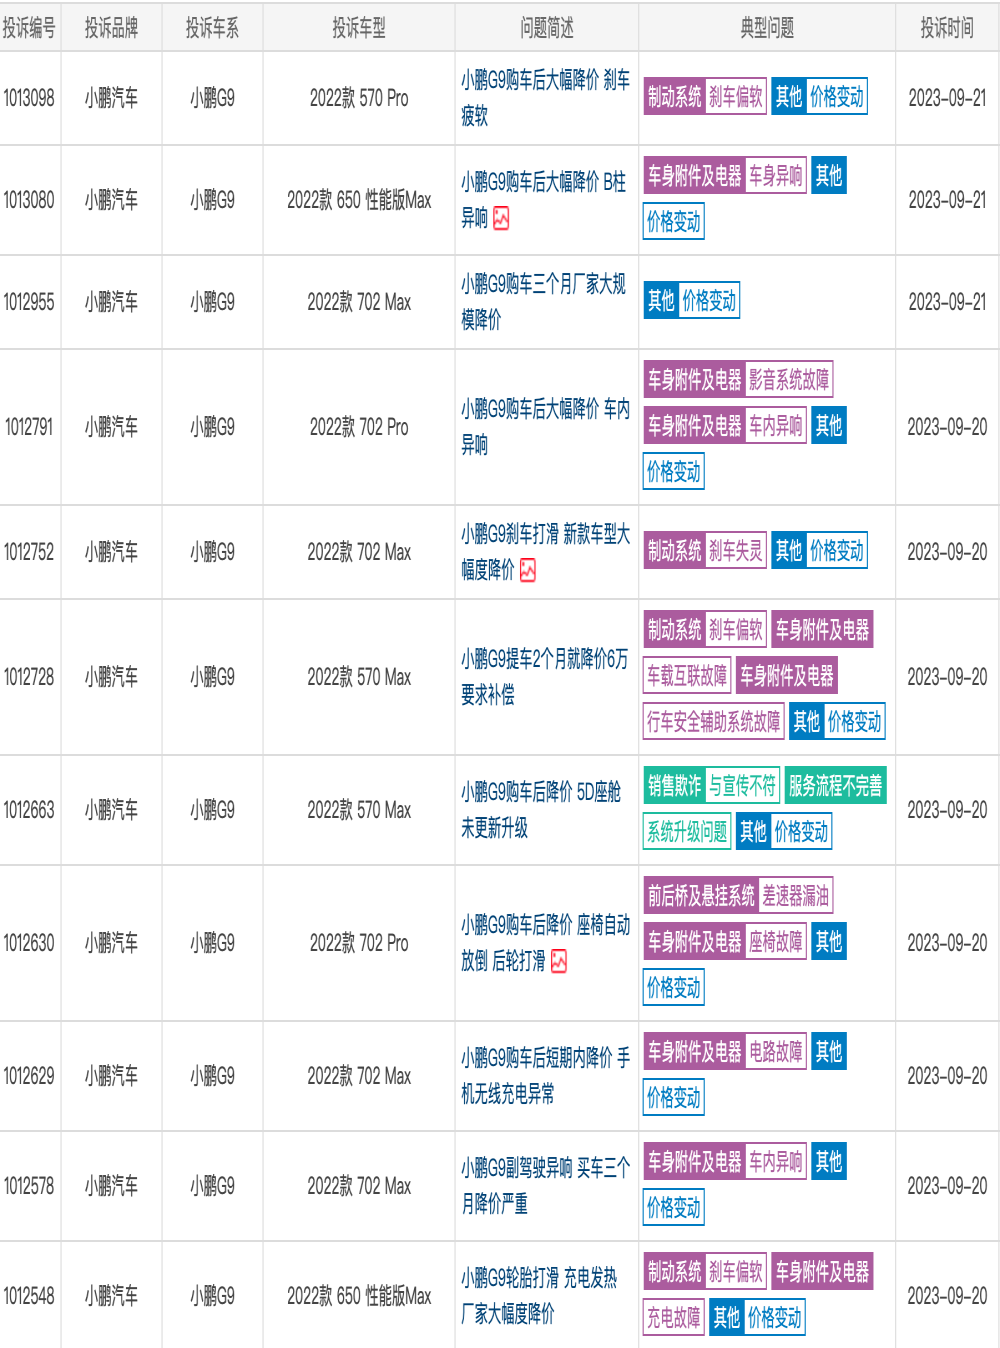Click 行车安全辅助系统故障 tag
This screenshot has height=1348, width=1000.
[714, 722]
